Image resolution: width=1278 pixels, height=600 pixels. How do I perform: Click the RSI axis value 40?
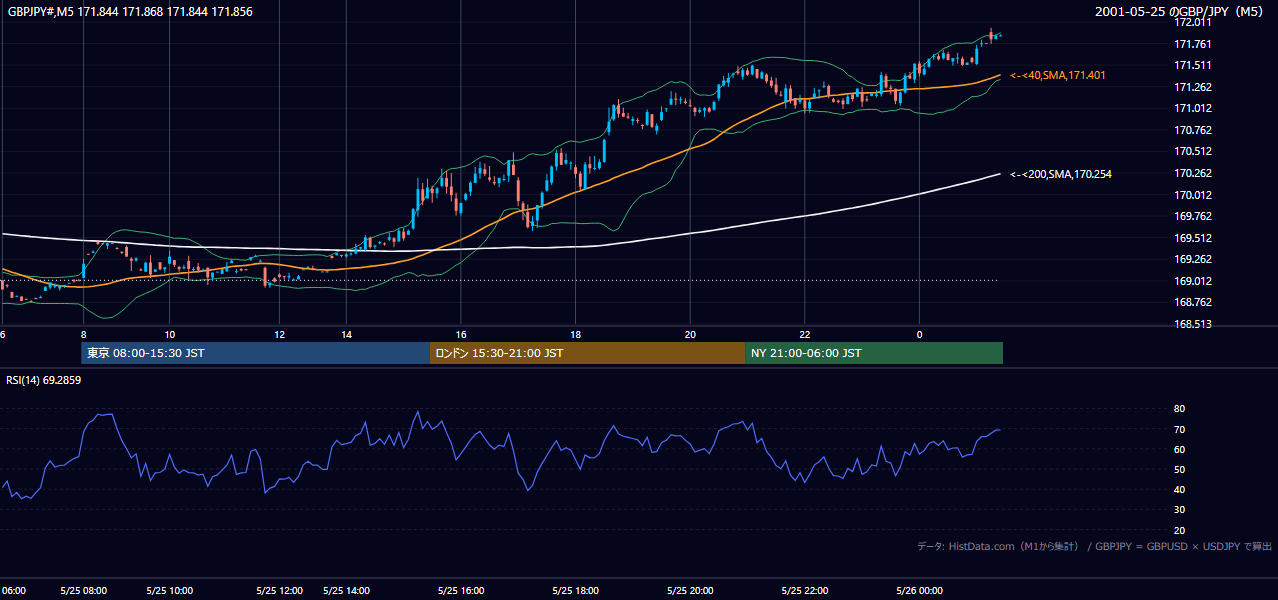click(x=1179, y=489)
